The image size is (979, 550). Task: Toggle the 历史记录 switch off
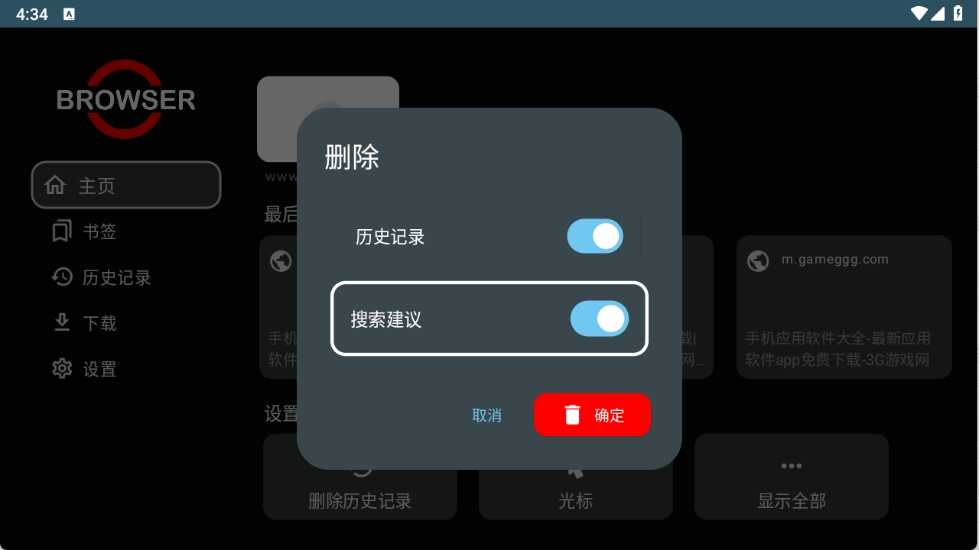pyautogui.click(x=594, y=236)
